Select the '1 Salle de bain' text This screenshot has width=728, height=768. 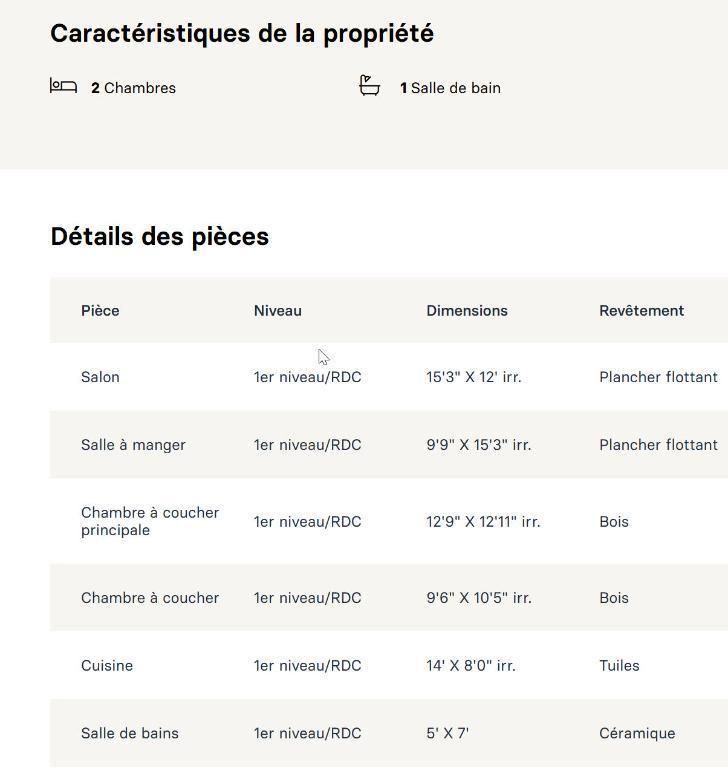point(450,88)
